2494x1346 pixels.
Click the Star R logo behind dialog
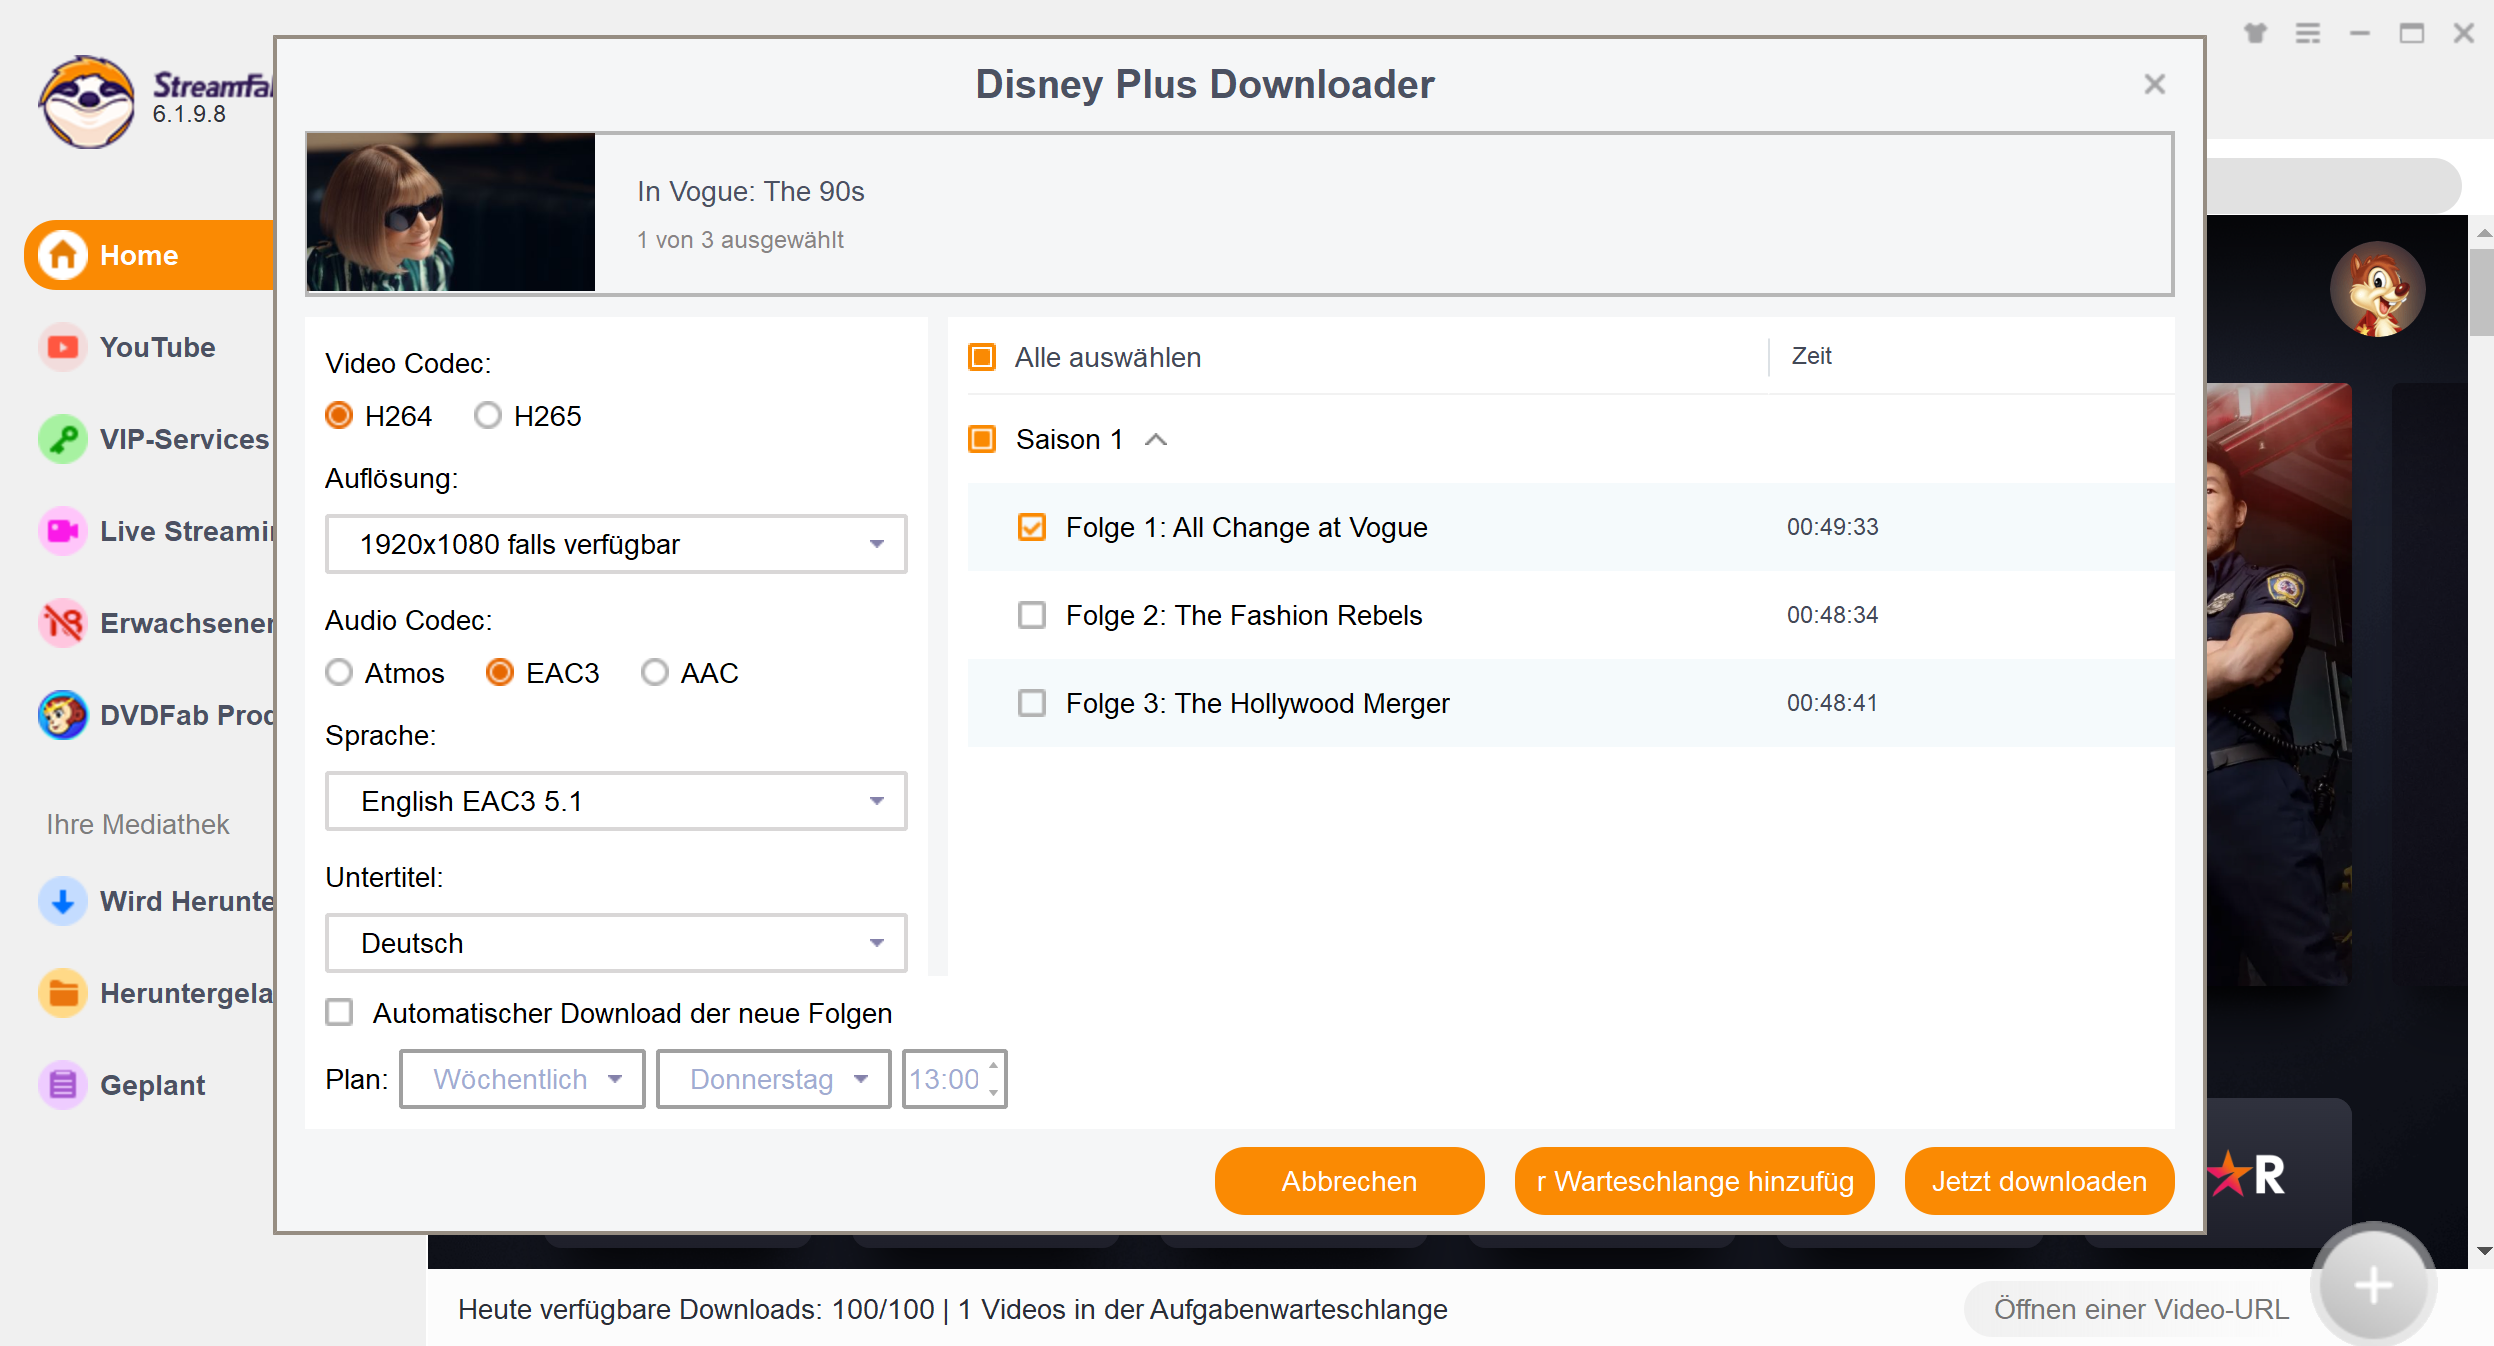pyautogui.click(x=2247, y=1174)
